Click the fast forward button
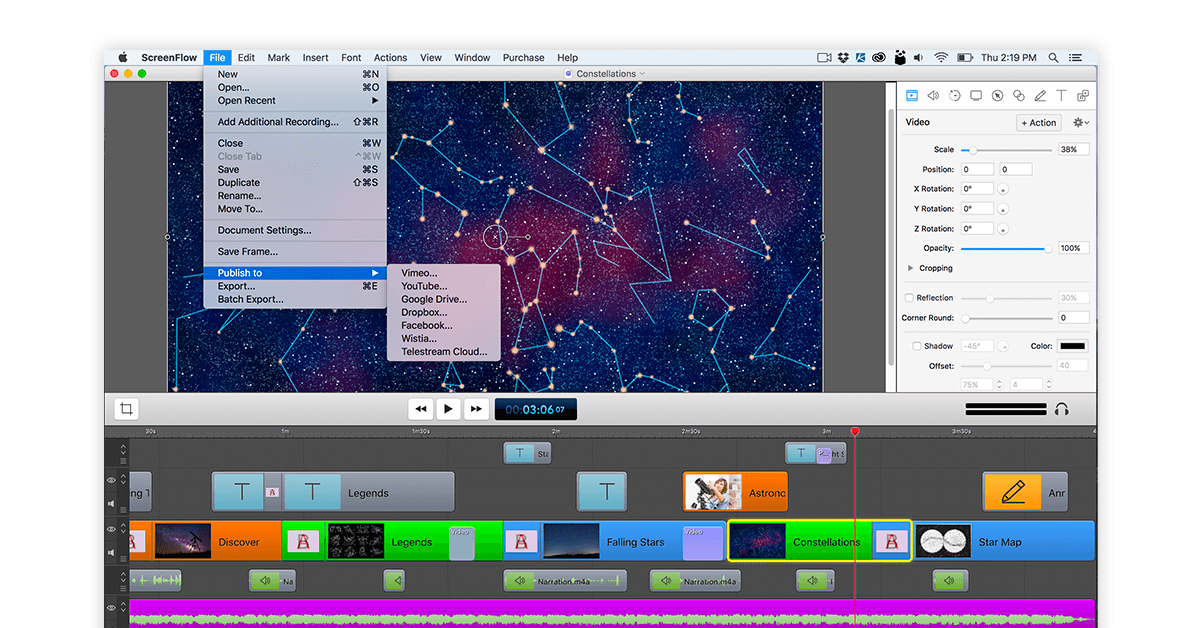Screen dimensions: 1200x628 [x=477, y=409]
